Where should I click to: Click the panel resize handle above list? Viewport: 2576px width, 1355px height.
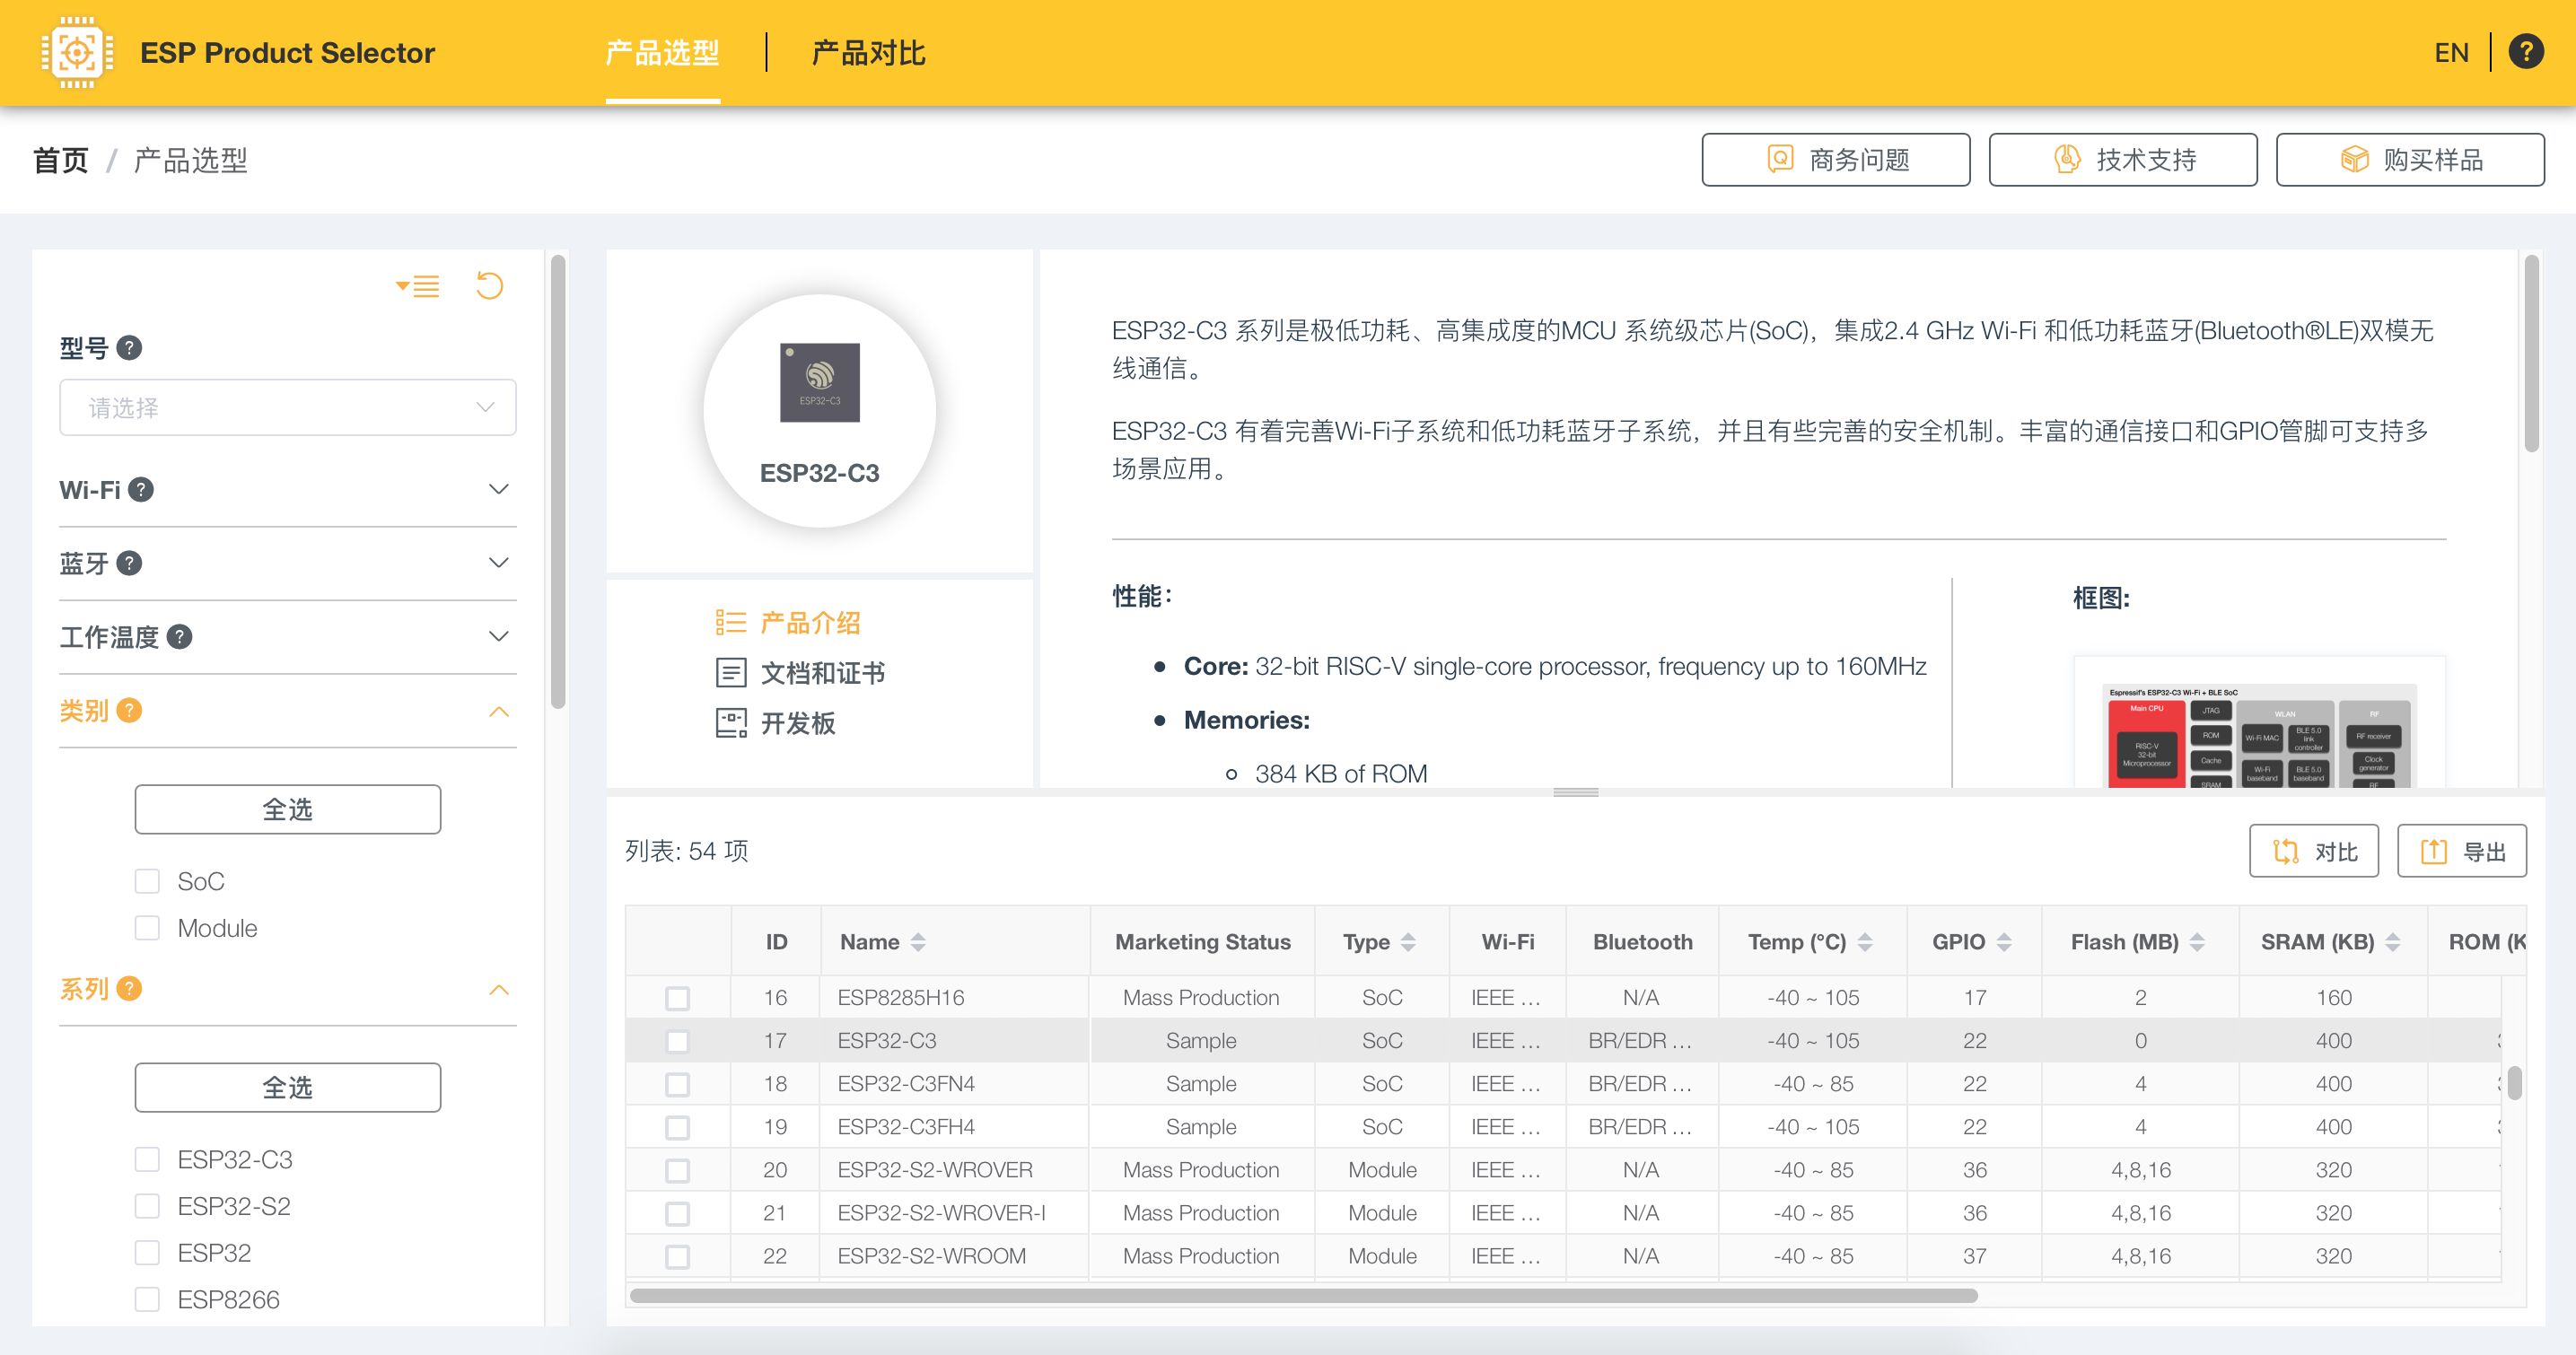1576,792
